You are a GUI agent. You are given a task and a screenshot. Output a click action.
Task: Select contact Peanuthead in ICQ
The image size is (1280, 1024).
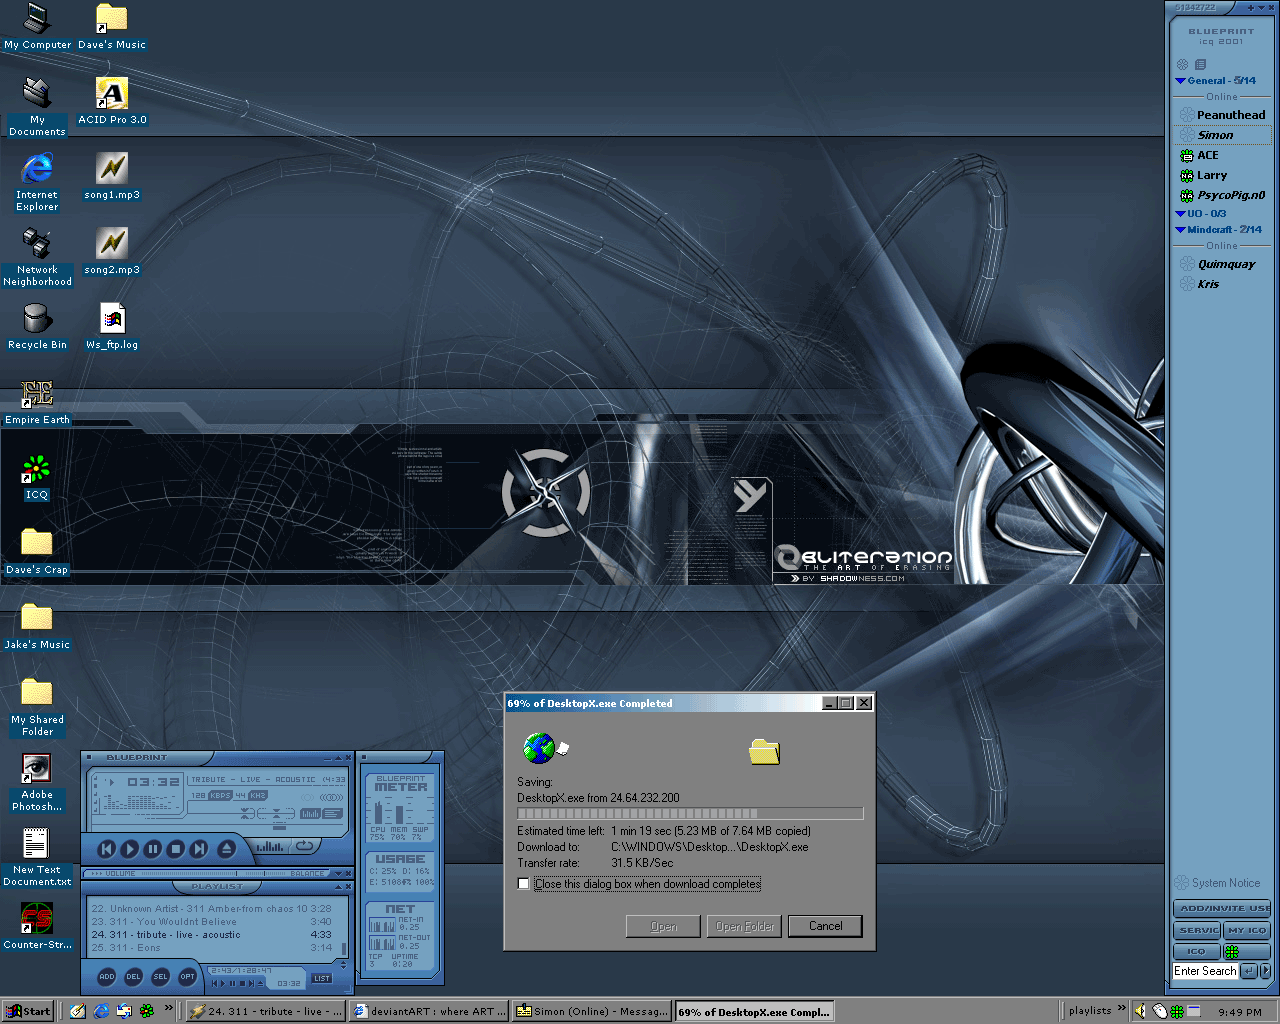tap(1222, 115)
